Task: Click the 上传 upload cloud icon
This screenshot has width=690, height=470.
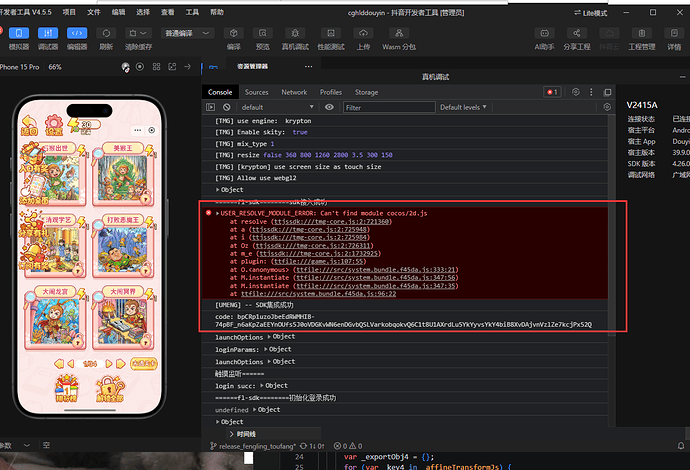Action: pos(363,33)
